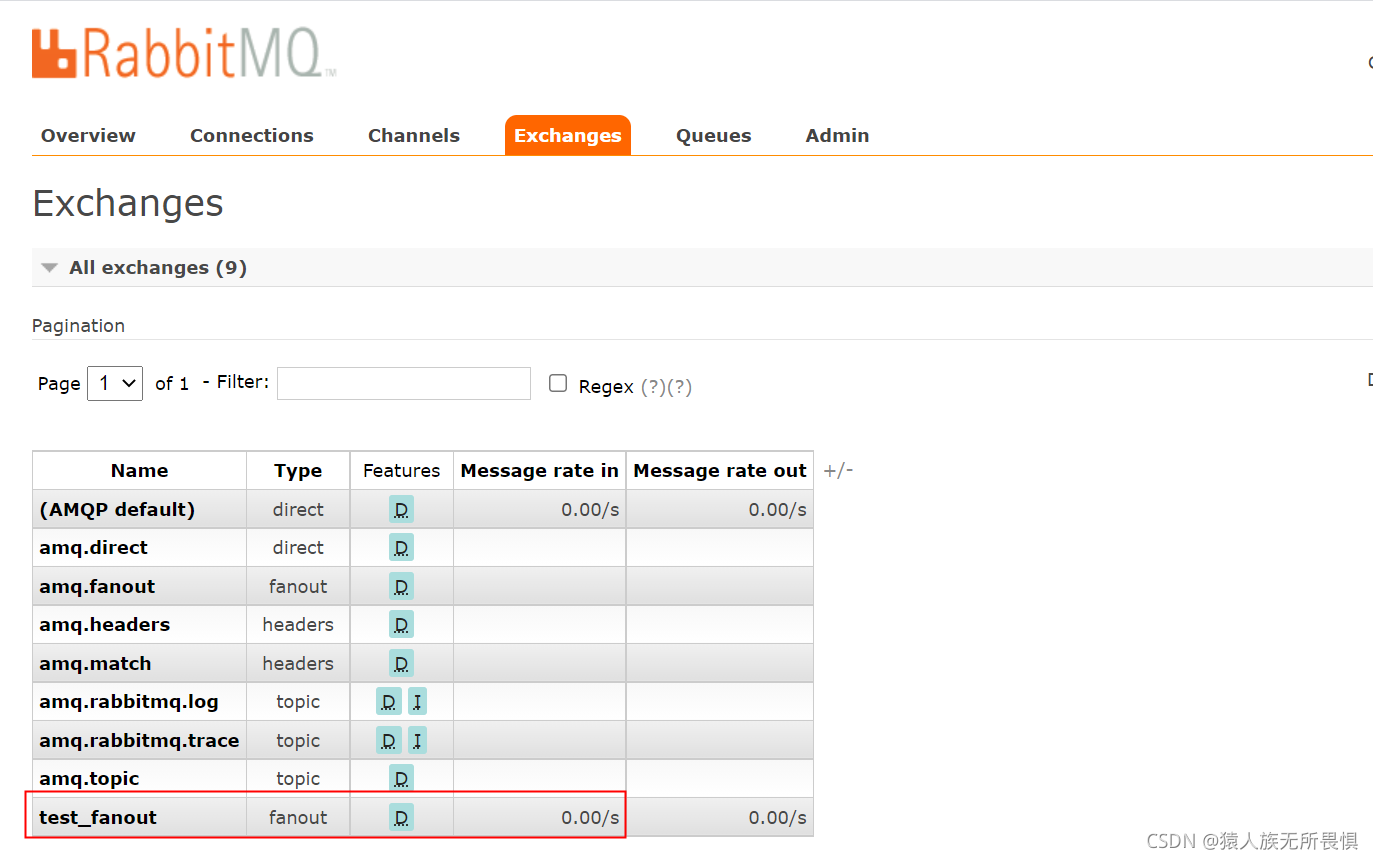Viewport: 1373px width, 859px height.
Task: Click the second Regex help (?) link
Action: tap(679, 387)
